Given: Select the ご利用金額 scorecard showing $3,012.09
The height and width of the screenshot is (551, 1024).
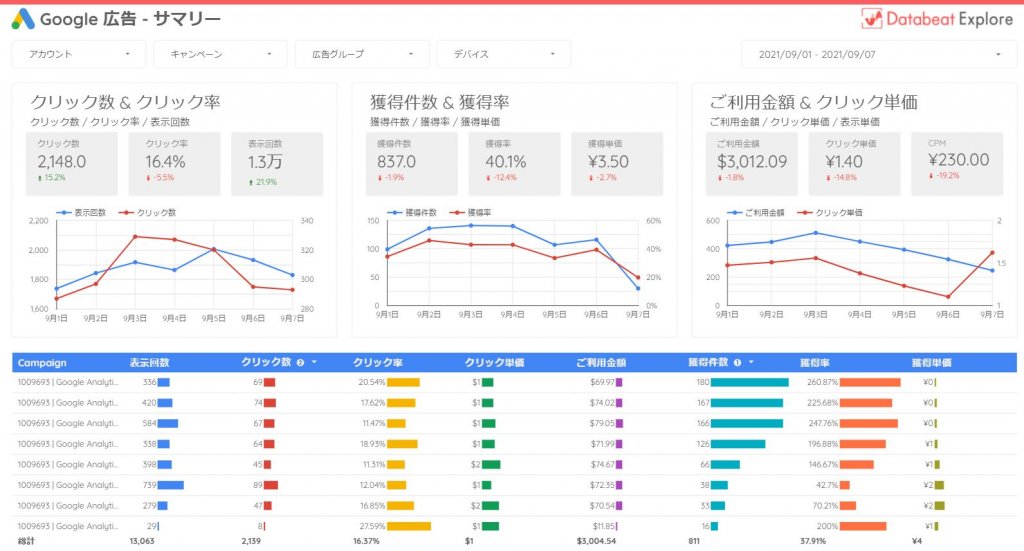Looking at the screenshot, I should (x=752, y=164).
